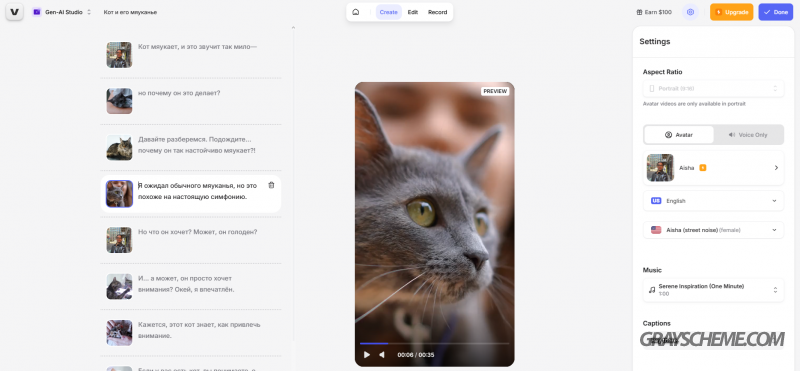Click the Earn $100 gift icon
This screenshot has height=371, width=800.
[639, 12]
